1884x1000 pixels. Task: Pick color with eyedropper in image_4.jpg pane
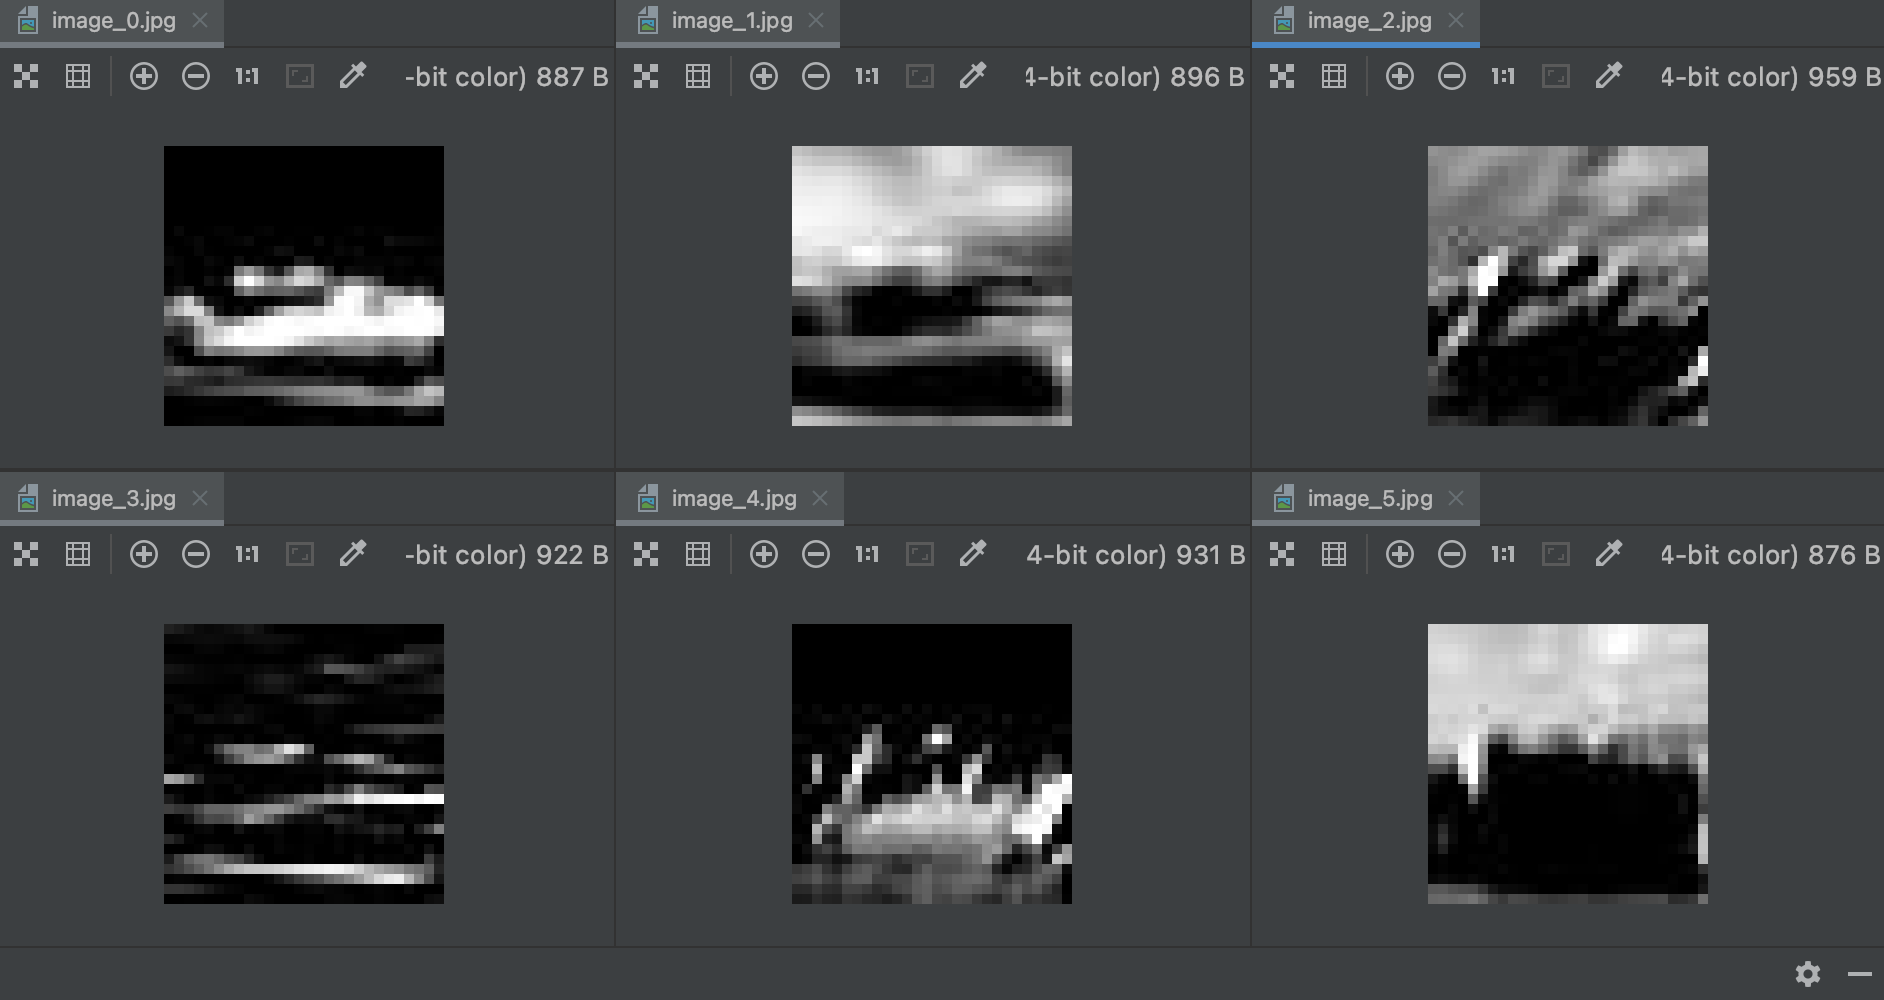coord(972,554)
